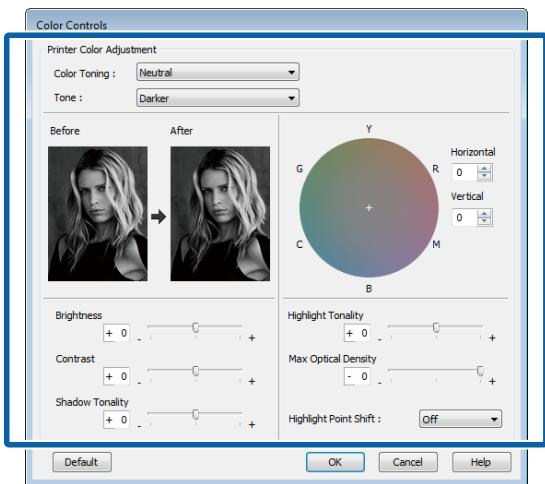Click the Brightness value input box
The image size is (545, 484).
pyautogui.click(x=116, y=333)
